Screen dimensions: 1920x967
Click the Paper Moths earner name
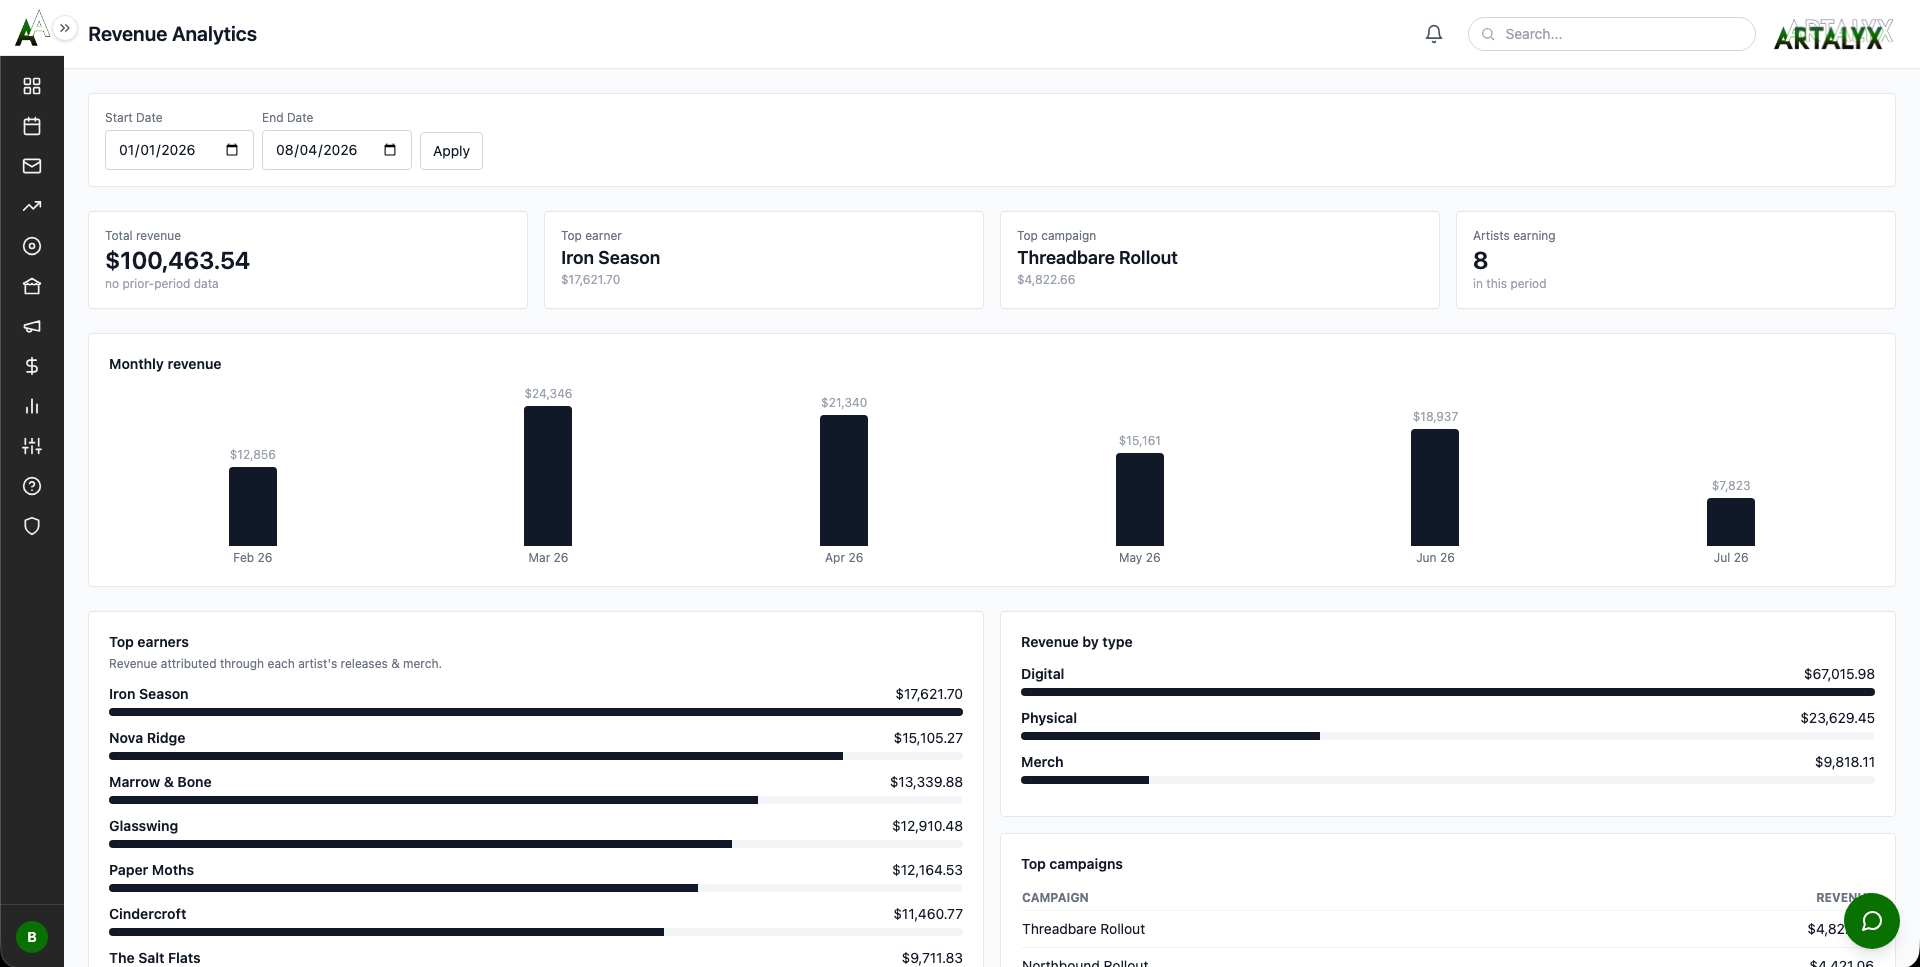point(151,870)
